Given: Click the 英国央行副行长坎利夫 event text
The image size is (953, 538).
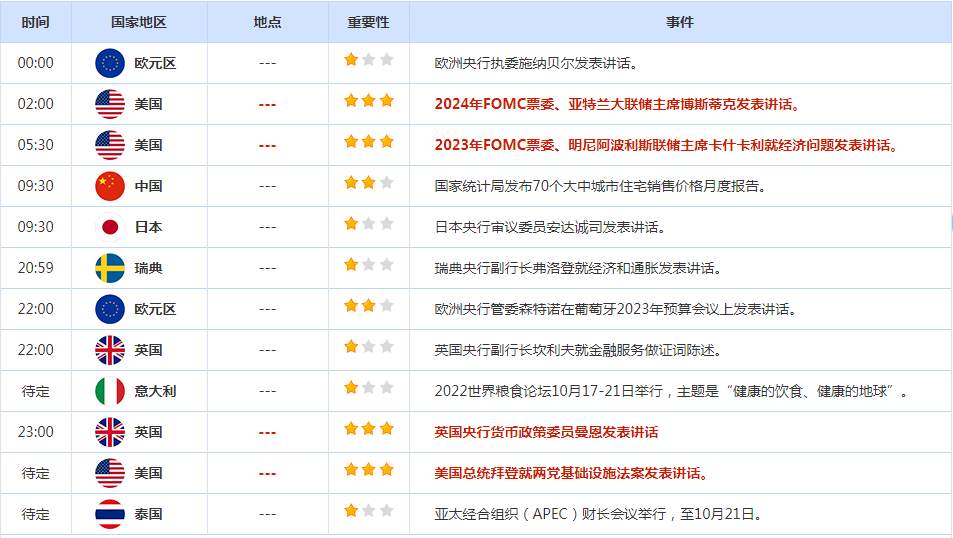Looking at the screenshot, I should pyautogui.click(x=578, y=350).
